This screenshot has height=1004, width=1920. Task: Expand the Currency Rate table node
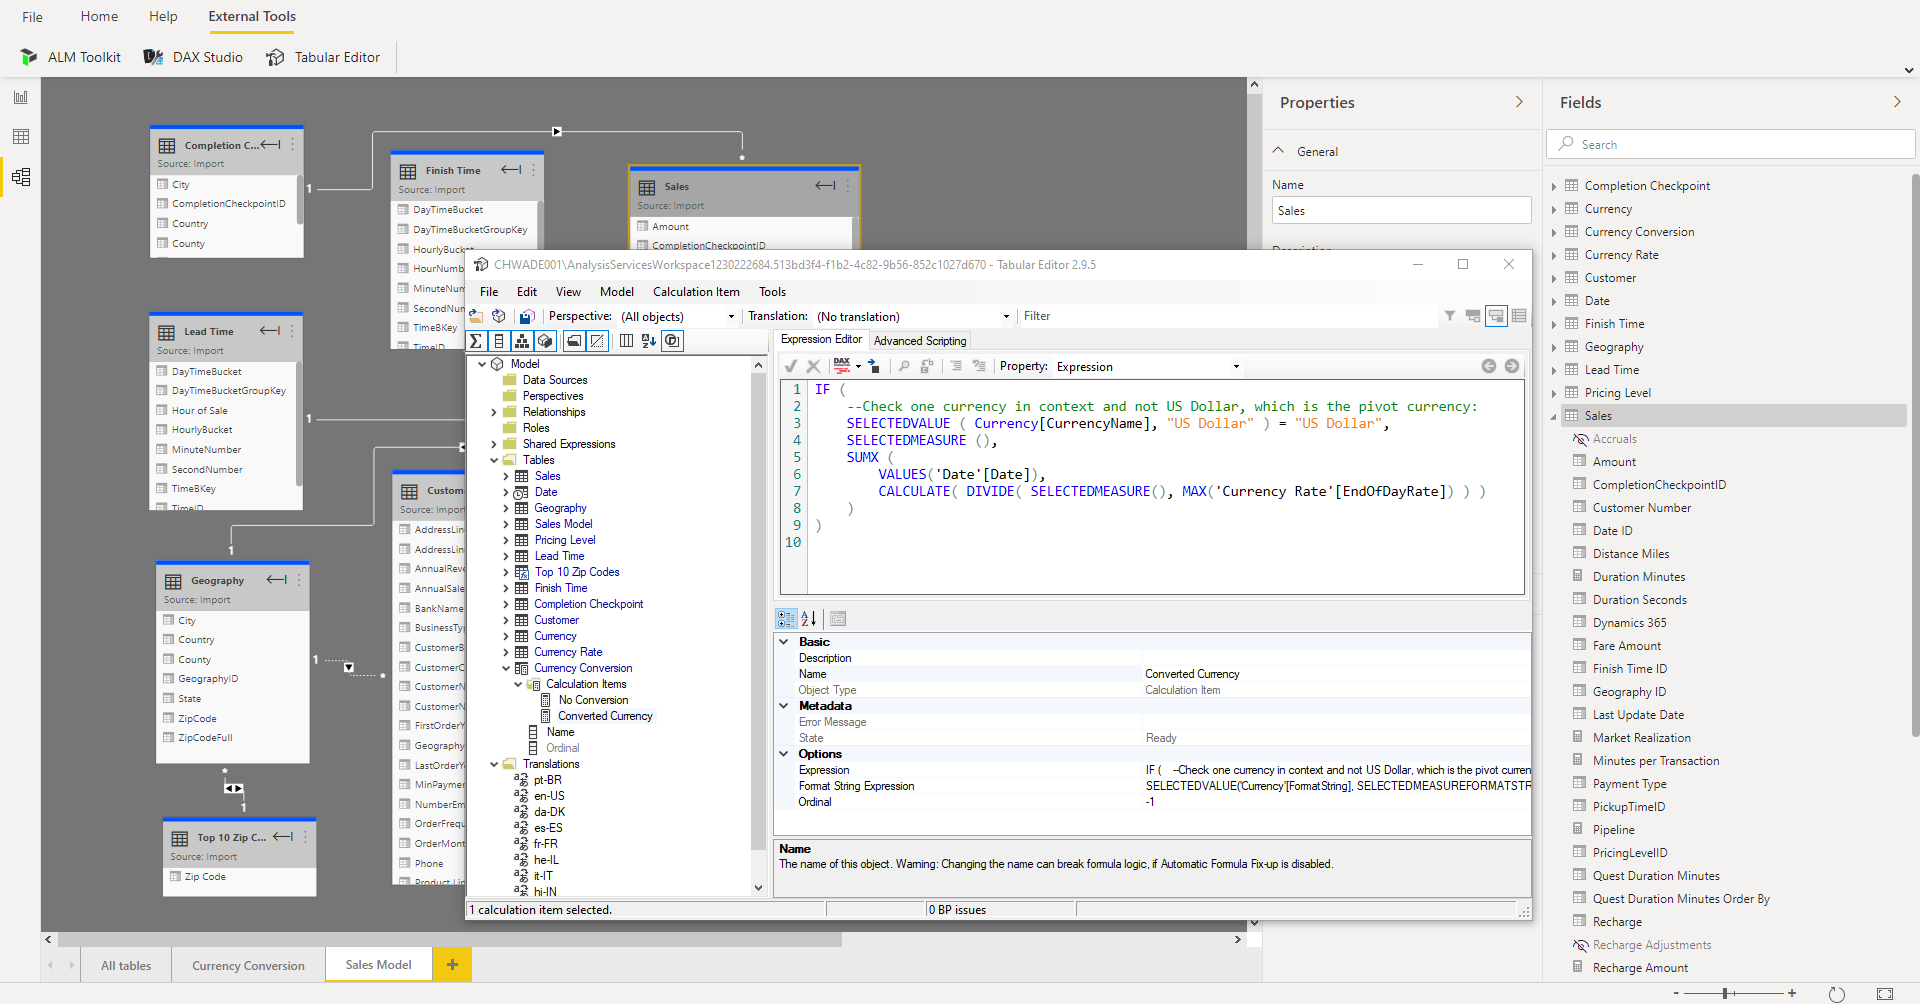pyautogui.click(x=506, y=652)
